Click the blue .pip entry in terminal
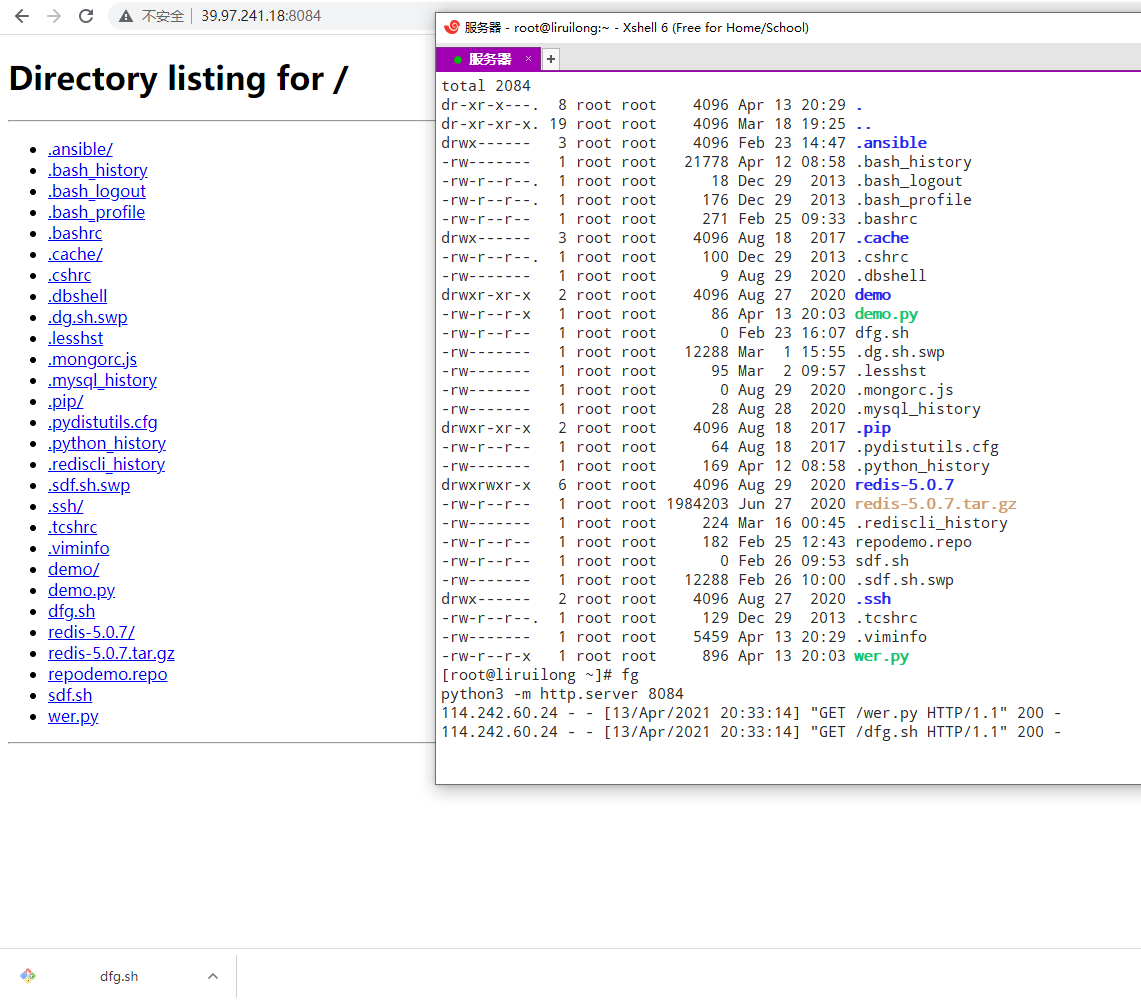Image resolution: width=1141 pixels, height=1001 pixels. coord(872,428)
